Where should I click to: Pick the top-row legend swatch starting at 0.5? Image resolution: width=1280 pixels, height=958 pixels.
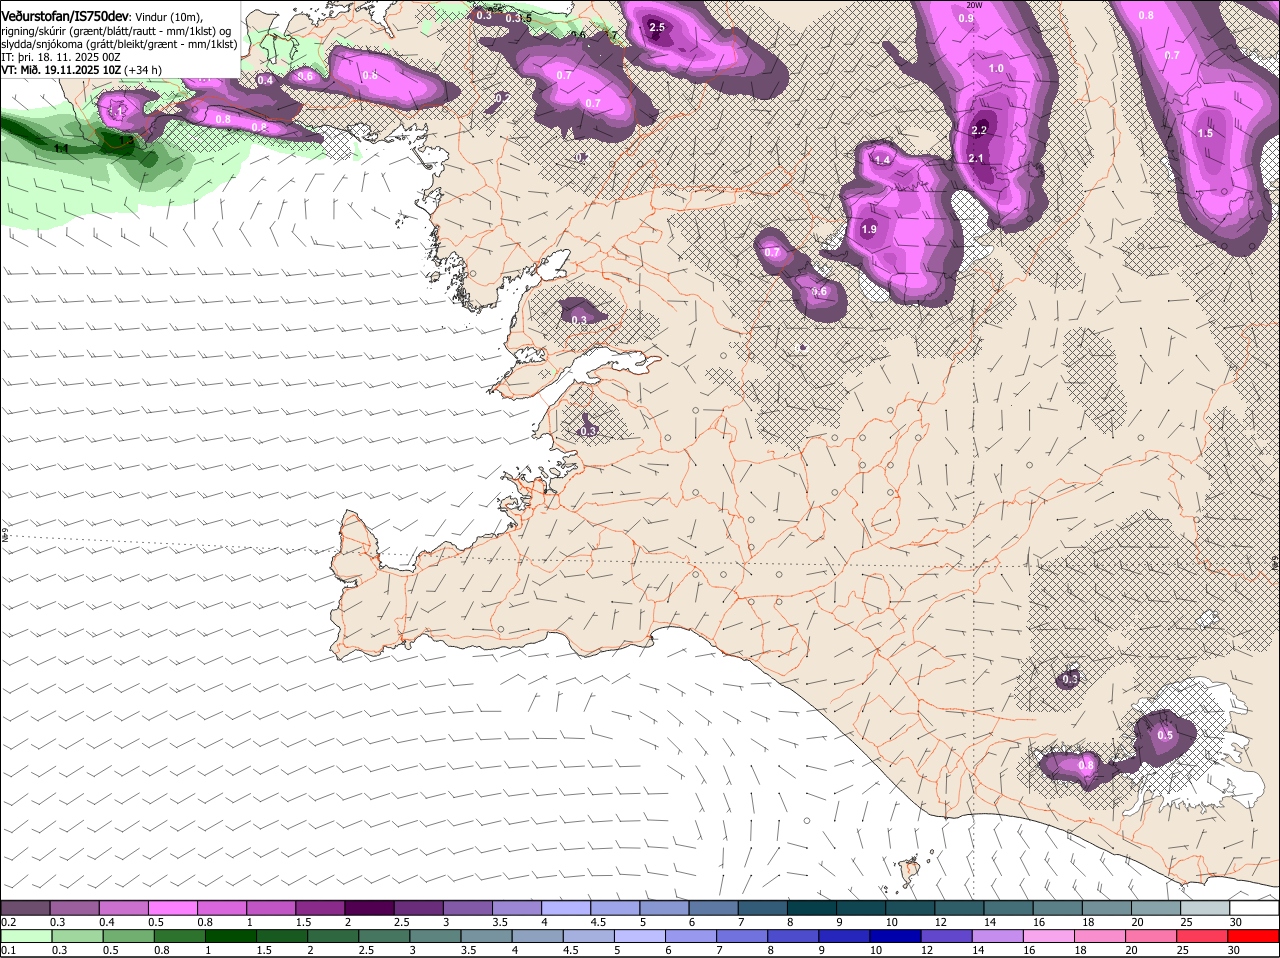pos(173,907)
